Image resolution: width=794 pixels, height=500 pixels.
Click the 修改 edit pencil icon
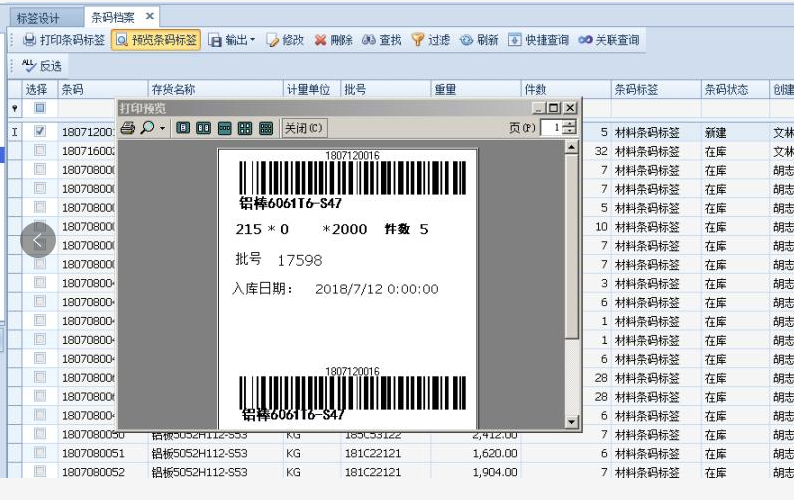272,40
